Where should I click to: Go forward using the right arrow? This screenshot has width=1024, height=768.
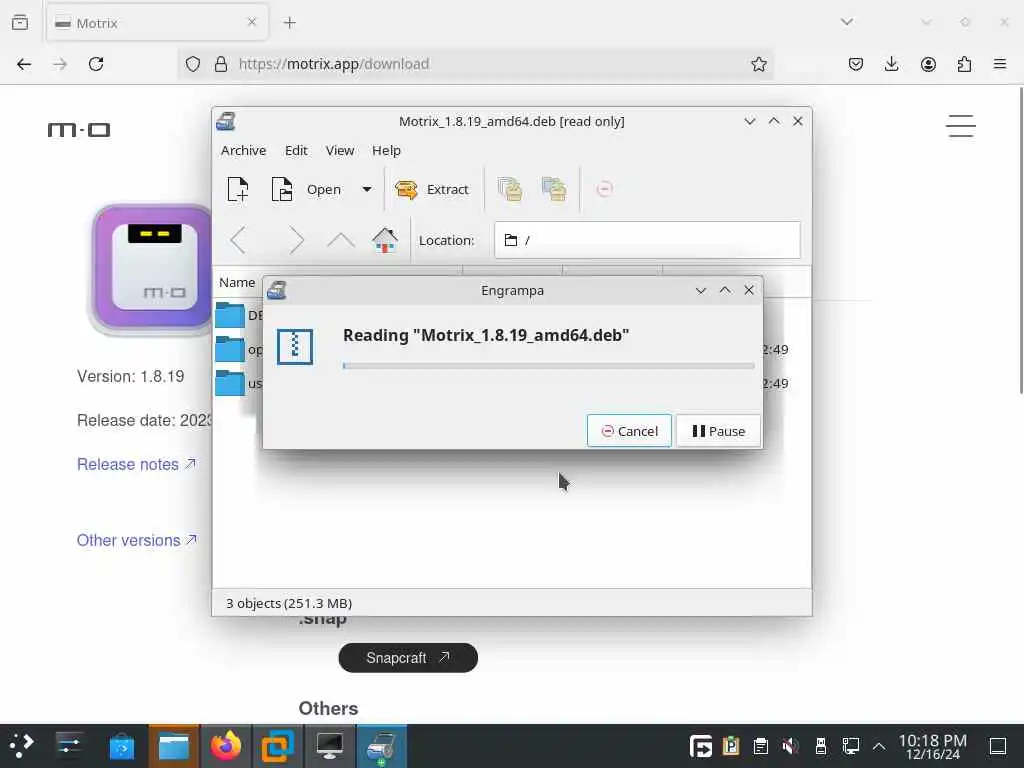tap(296, 240)
